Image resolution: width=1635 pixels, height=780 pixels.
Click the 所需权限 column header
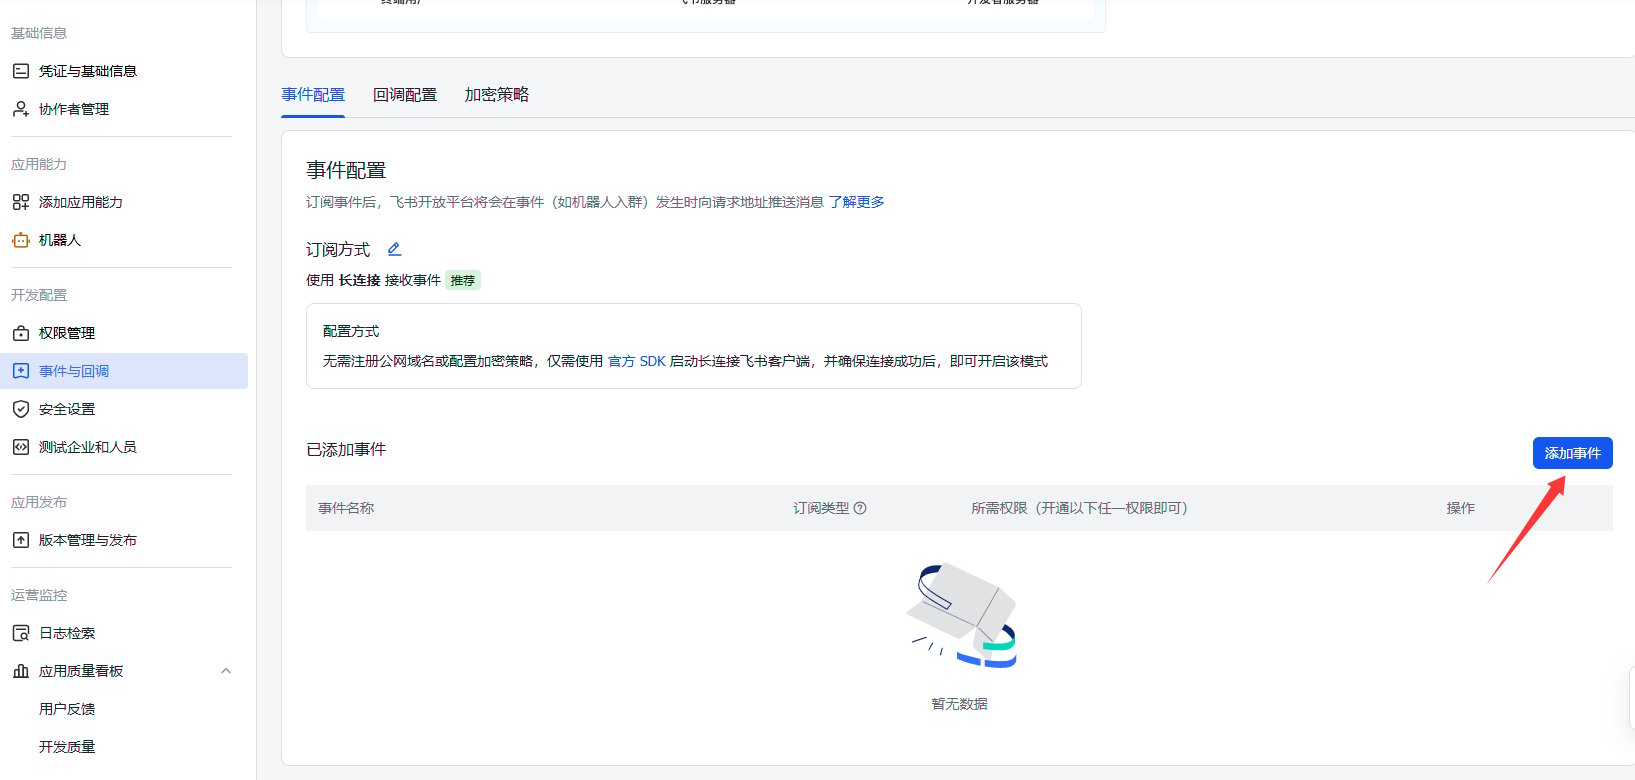1079,508
